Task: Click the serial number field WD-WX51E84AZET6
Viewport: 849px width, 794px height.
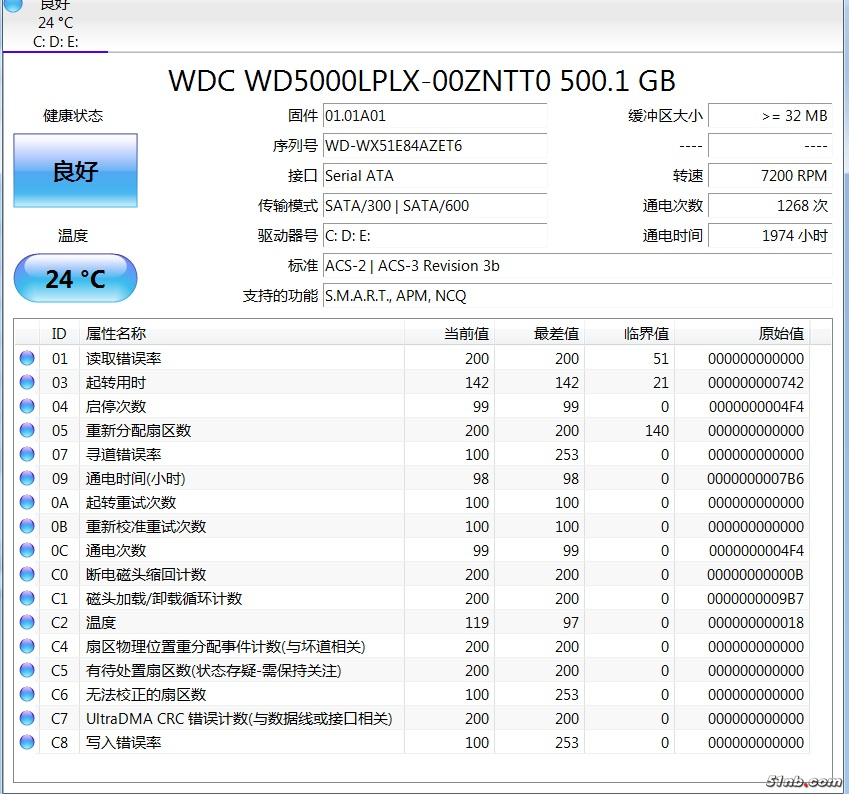Action: 435,146
